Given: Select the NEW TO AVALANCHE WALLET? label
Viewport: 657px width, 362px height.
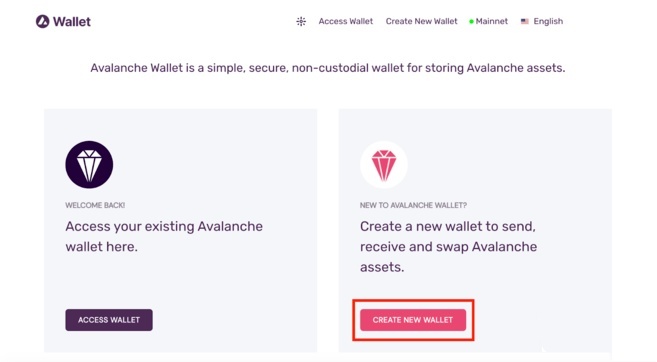Looking at the screenshot, I should coord(413,205).
